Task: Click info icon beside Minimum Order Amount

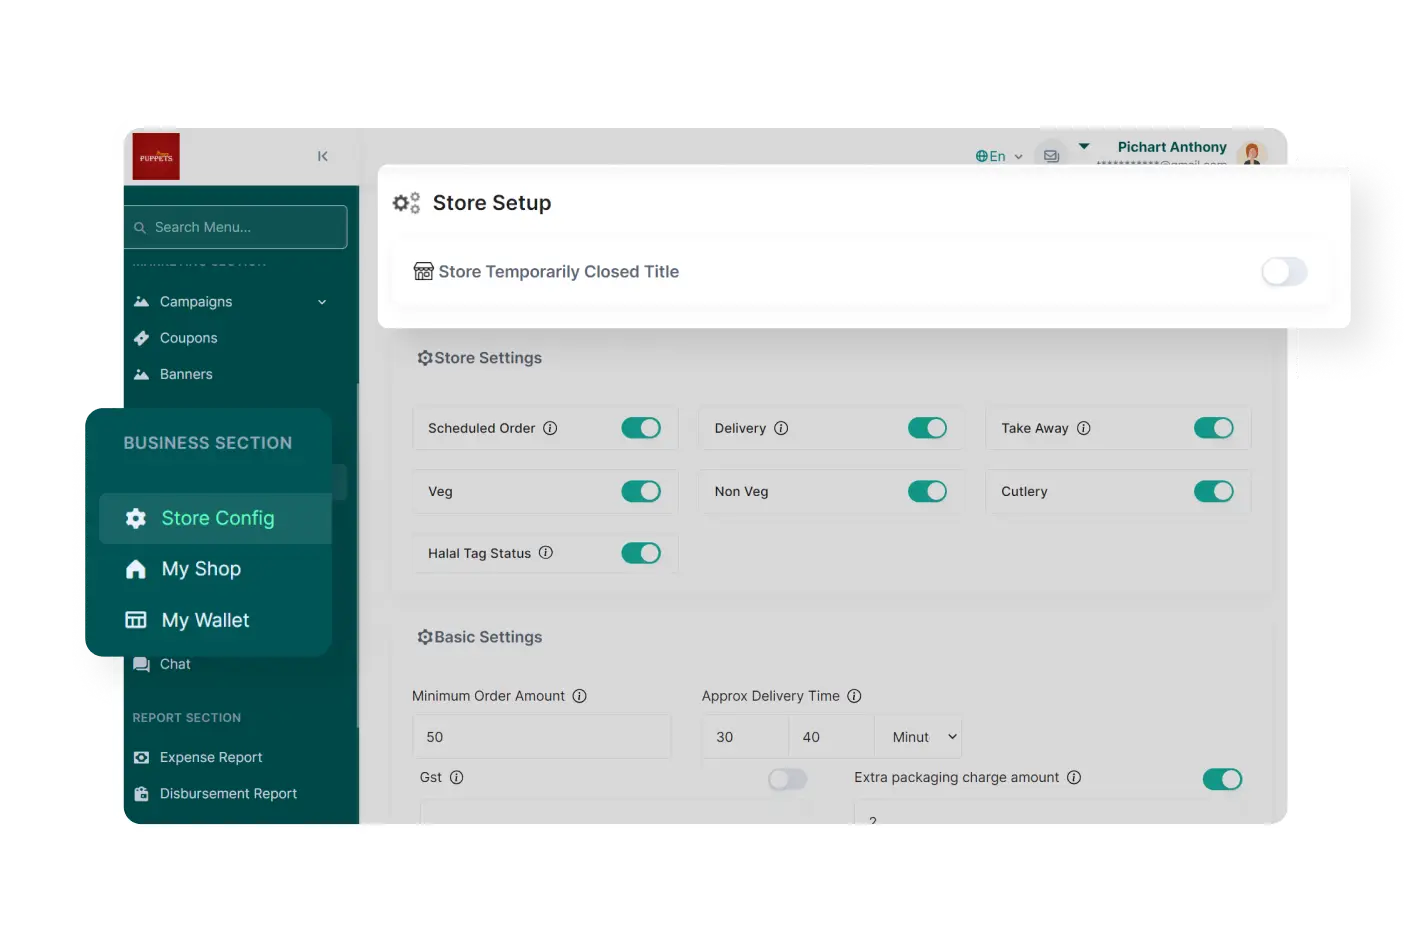Action: tap(579, 696)
